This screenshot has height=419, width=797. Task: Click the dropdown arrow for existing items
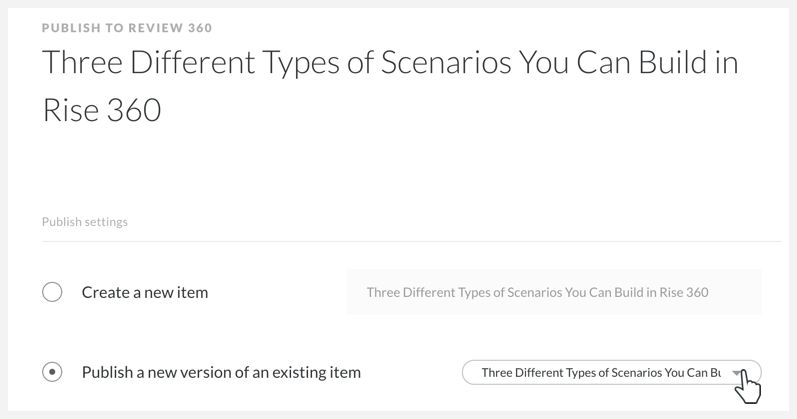click(738, 373)
